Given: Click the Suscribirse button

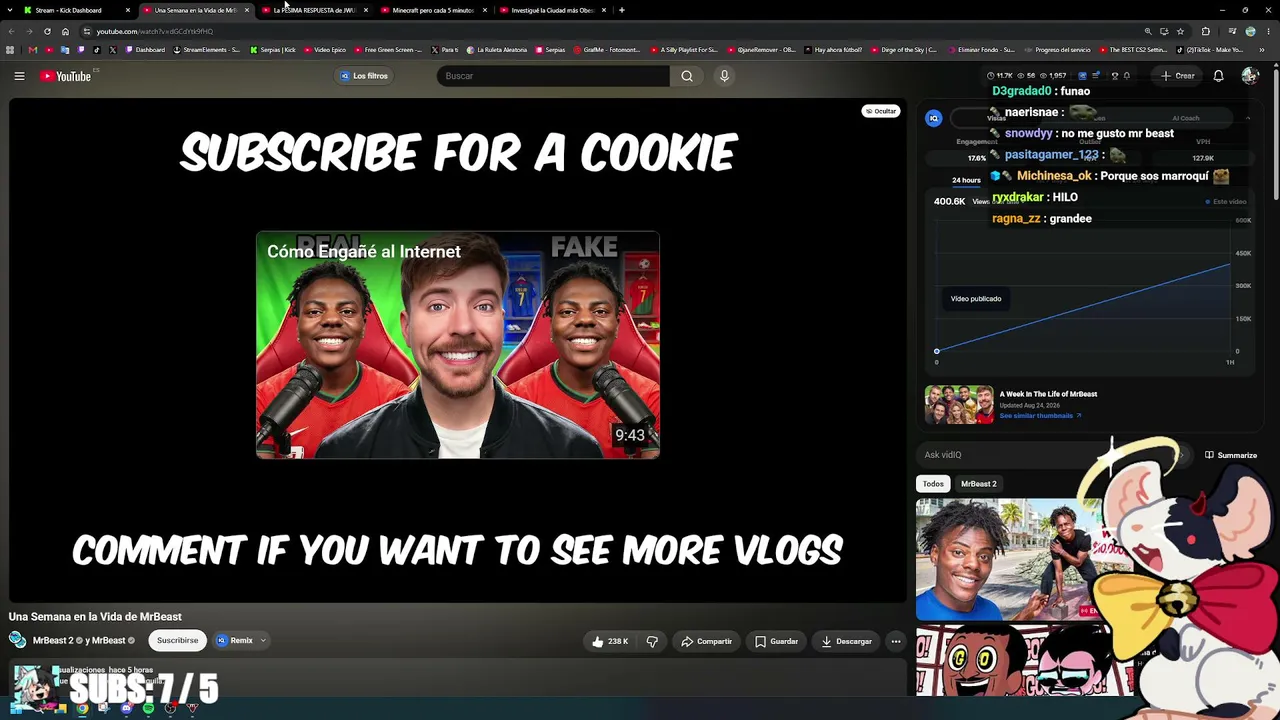Looking at the screenshot, I should click(178, 641).
